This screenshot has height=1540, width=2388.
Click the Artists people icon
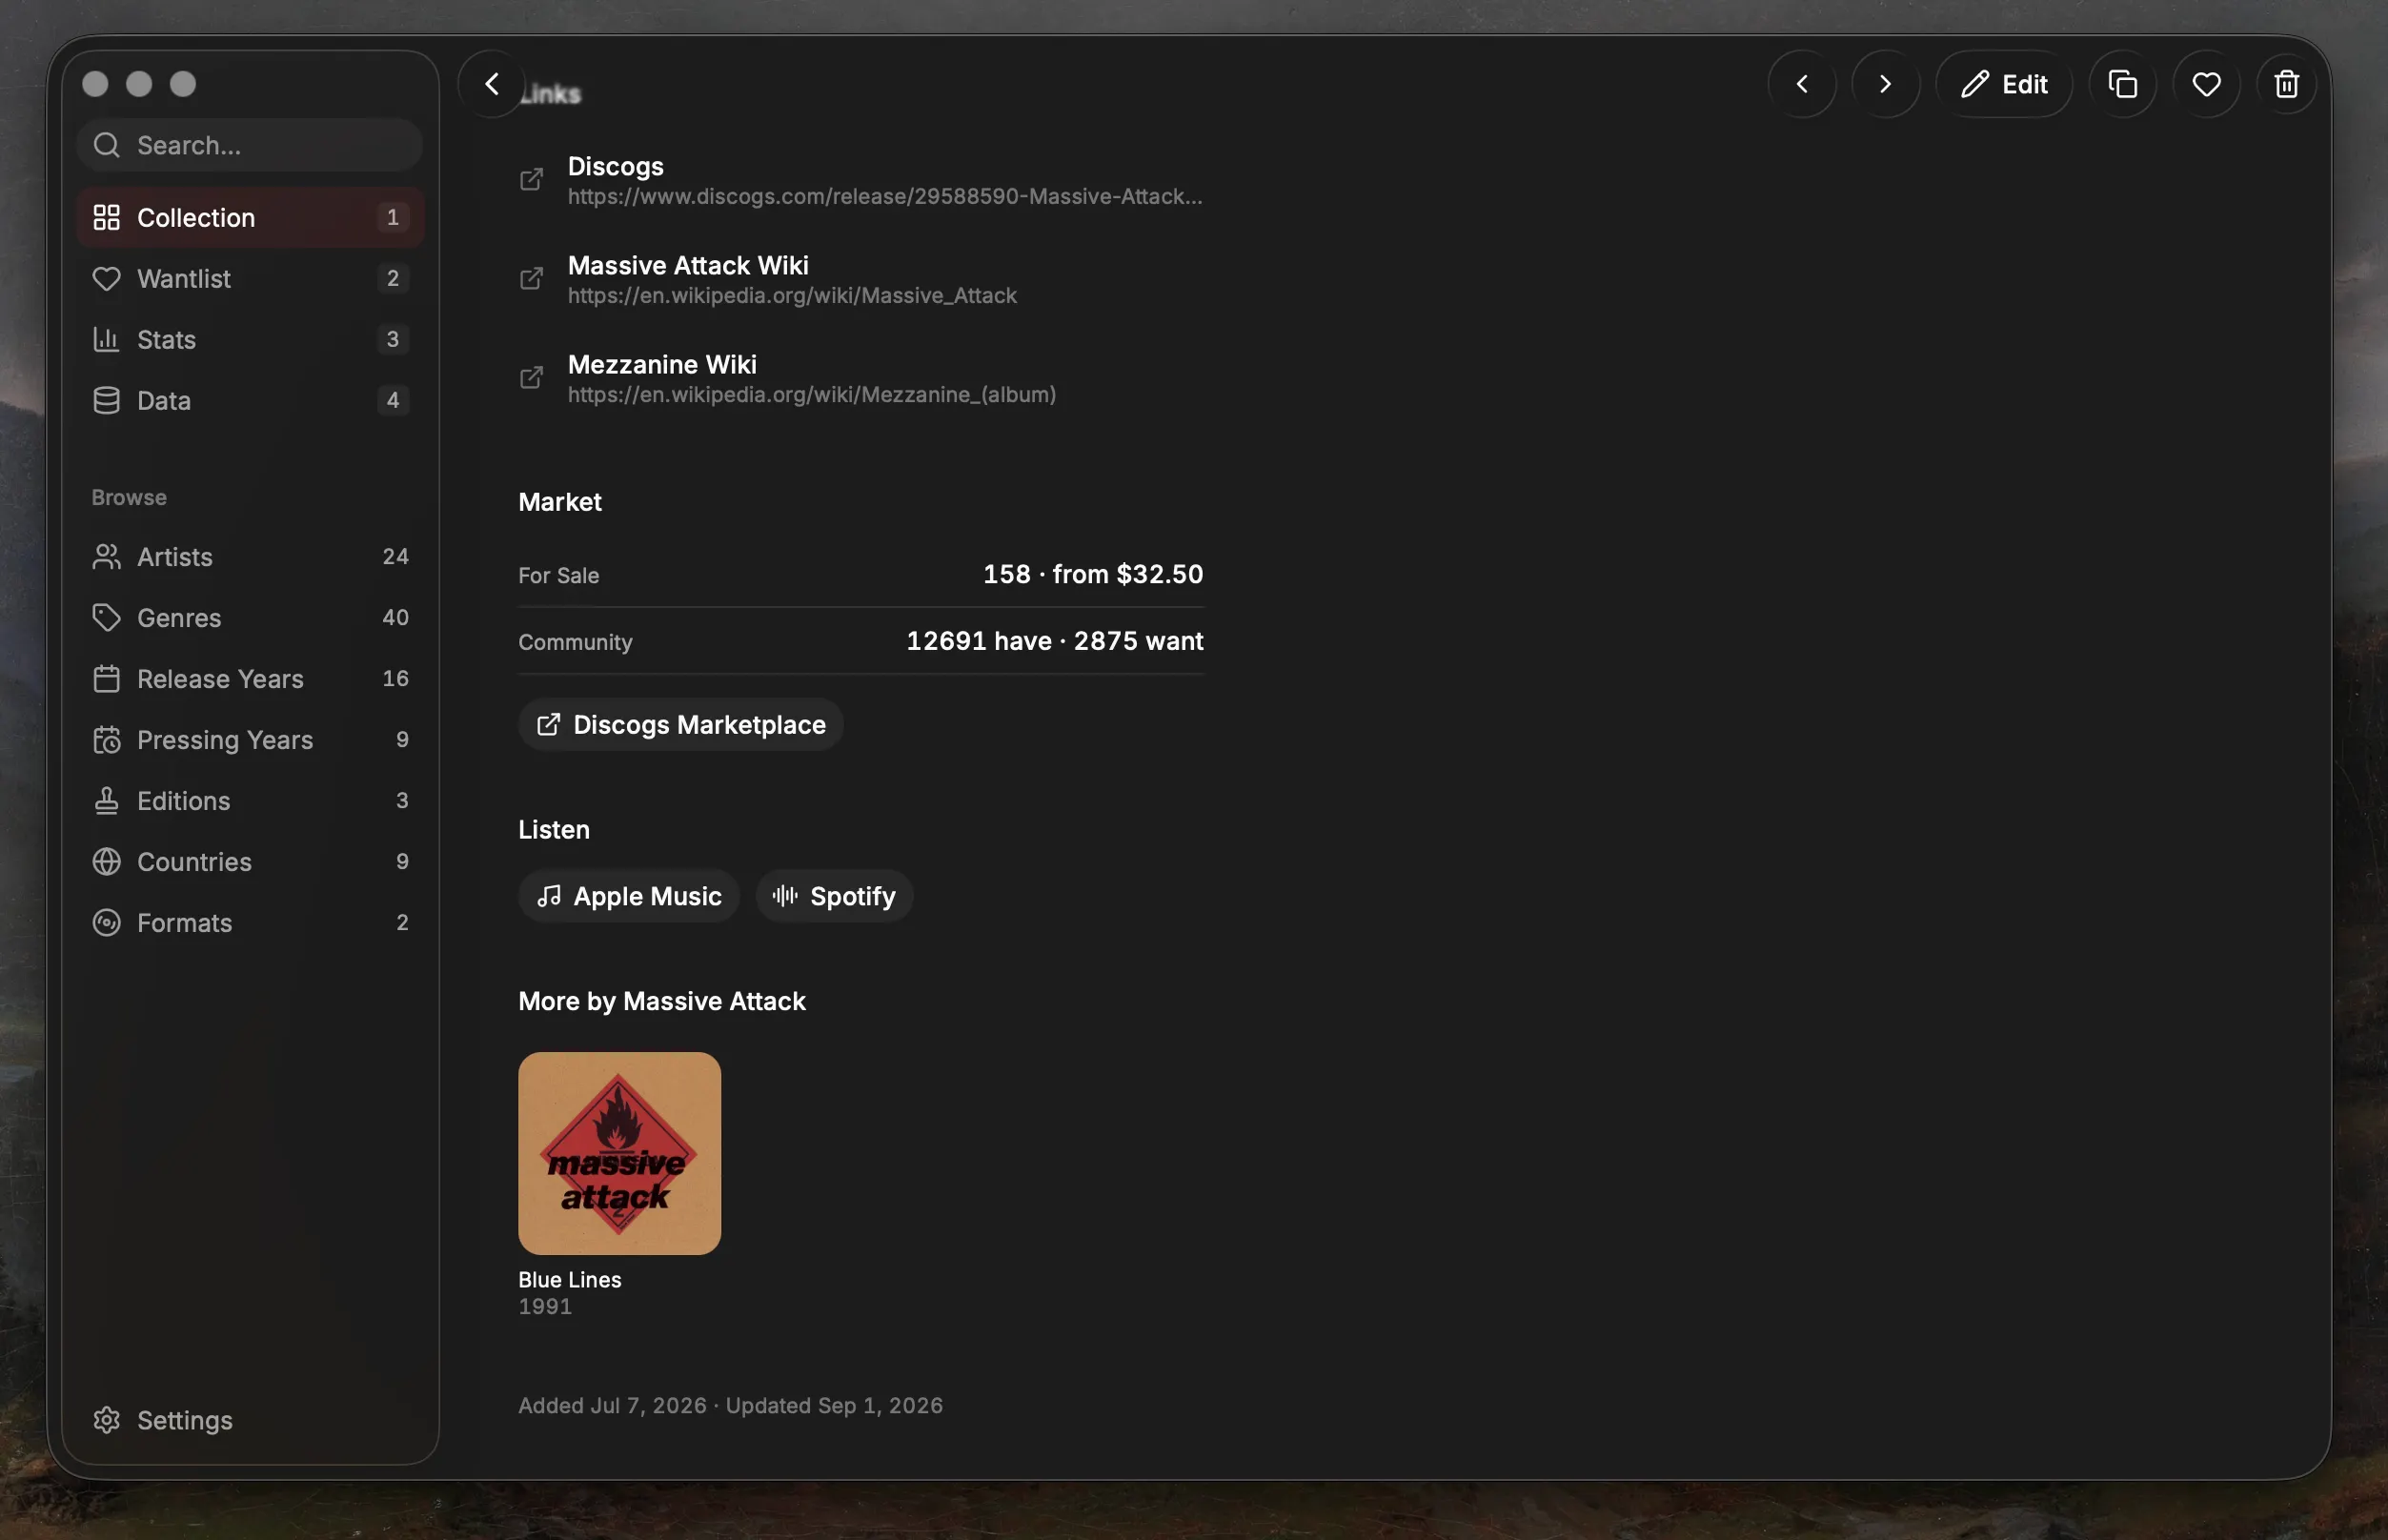tap(106, 556)
